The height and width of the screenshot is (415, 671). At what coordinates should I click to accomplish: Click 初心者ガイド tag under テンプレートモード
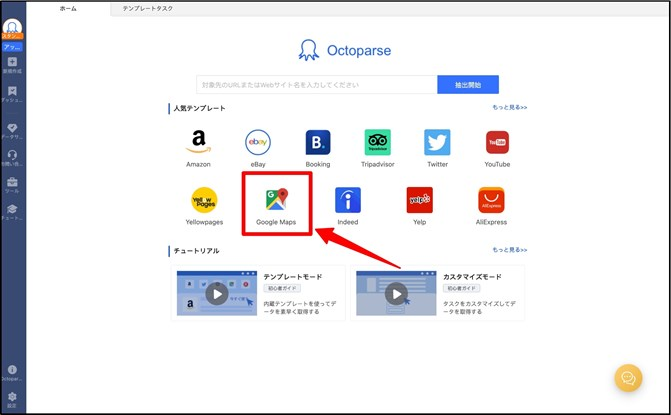[x=282, y=288]
